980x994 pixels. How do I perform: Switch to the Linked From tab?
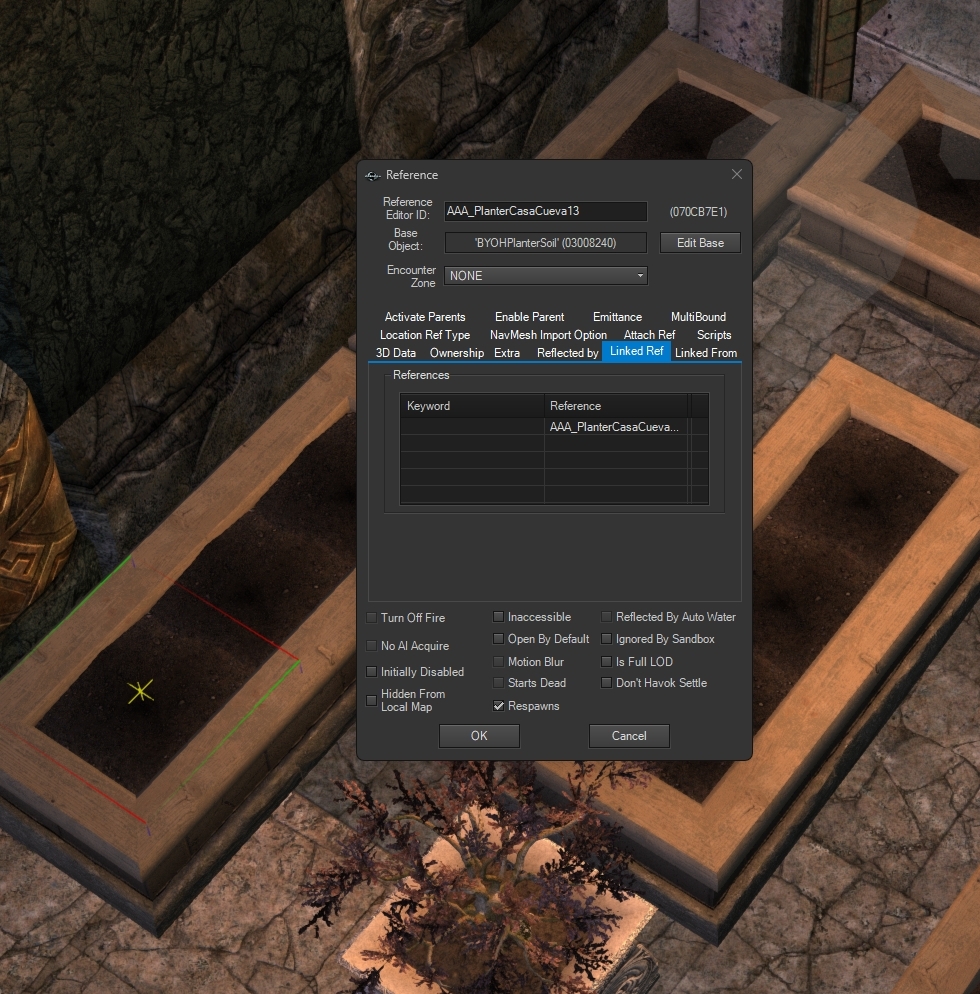click(x=706, y=353)
